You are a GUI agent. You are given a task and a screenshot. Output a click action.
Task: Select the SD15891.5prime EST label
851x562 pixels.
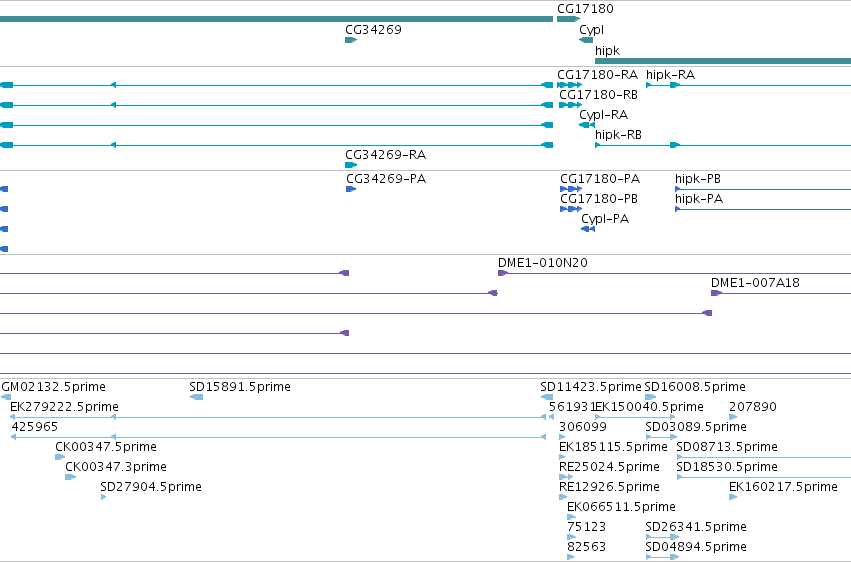(240, 387)
